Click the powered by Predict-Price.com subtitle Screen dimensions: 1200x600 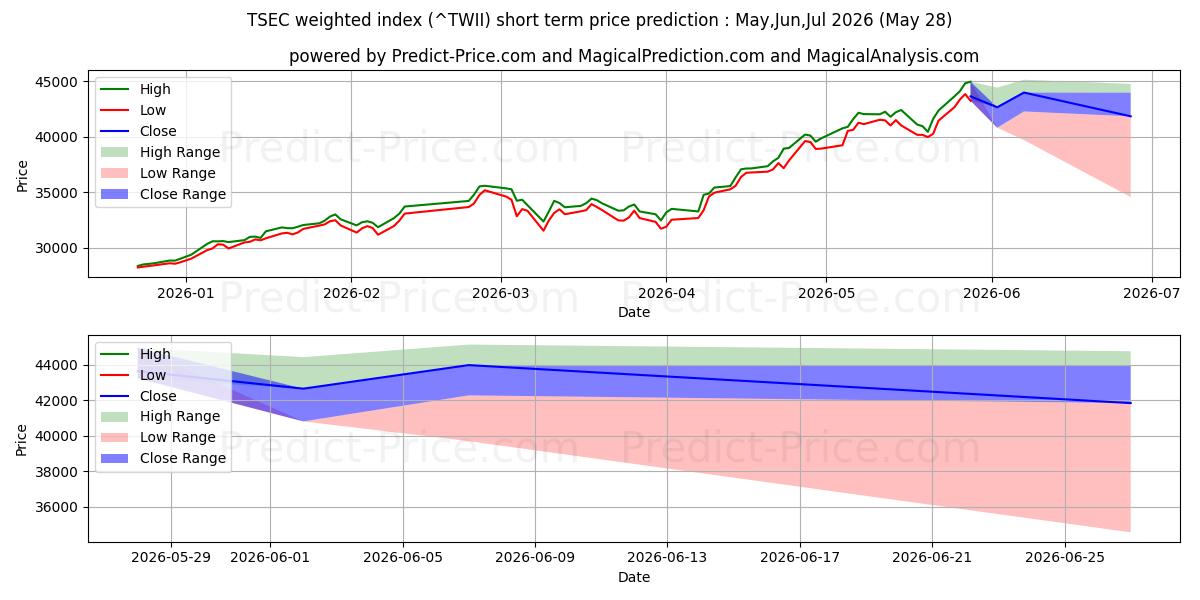point(634,56)
